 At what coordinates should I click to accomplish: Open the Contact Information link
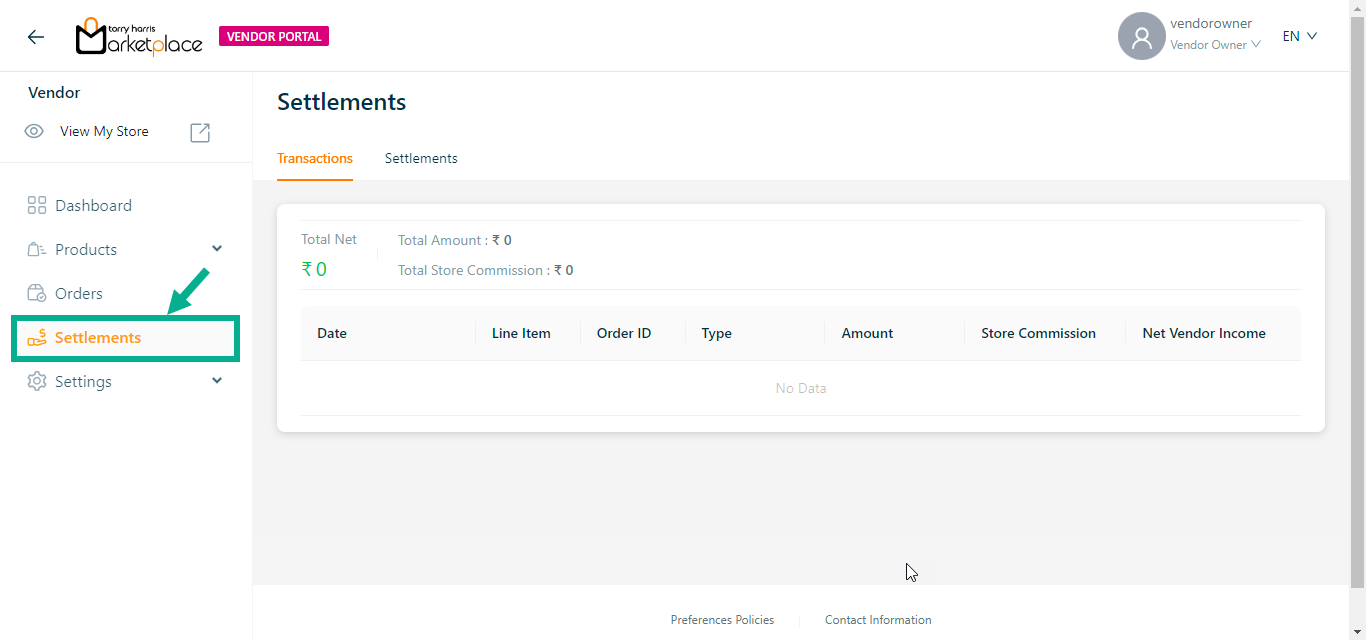878,620
